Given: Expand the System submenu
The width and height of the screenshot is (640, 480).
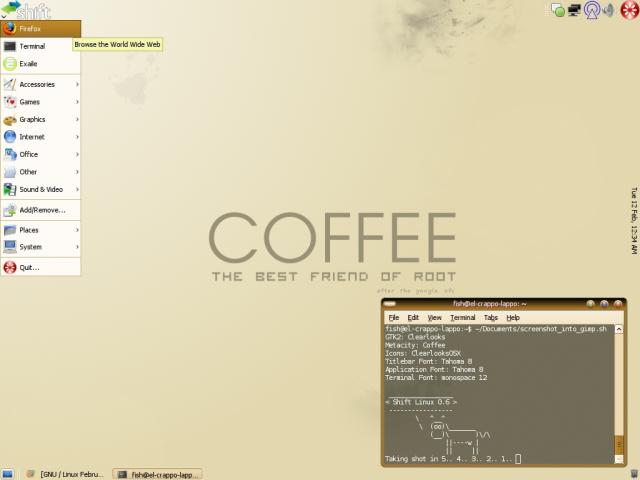Looking at the screenshot, I should pos(40,247).
